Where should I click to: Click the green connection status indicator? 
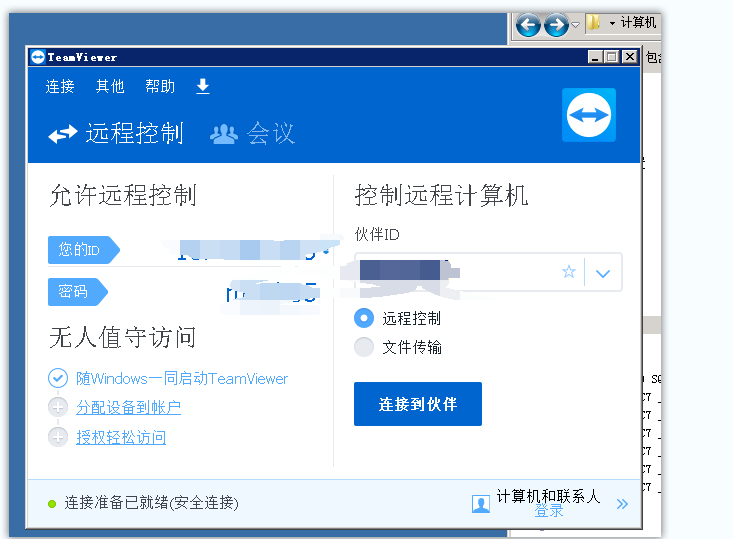(x=52, y=503)
